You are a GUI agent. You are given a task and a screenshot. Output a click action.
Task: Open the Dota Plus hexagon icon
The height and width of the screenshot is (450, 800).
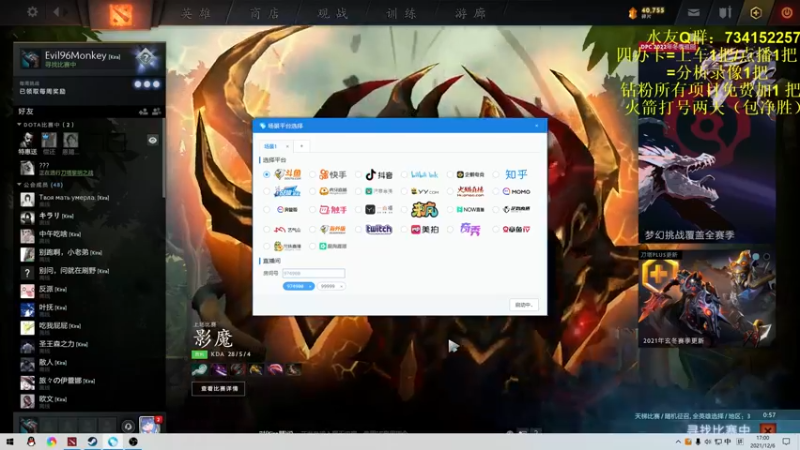[756, 13]
